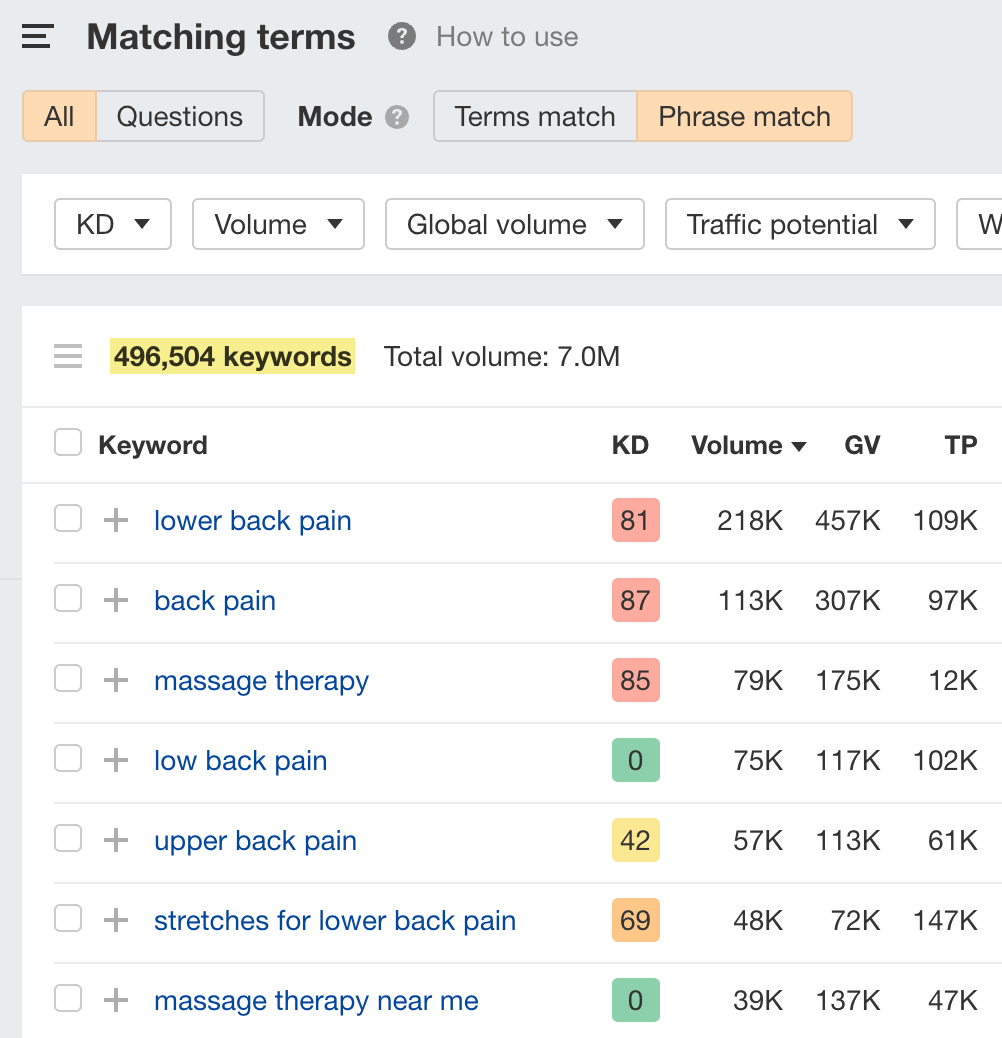Open the keyword lower back pain
The width and height of the screenshot is (1002, 1038).
[x=252, y=520]
